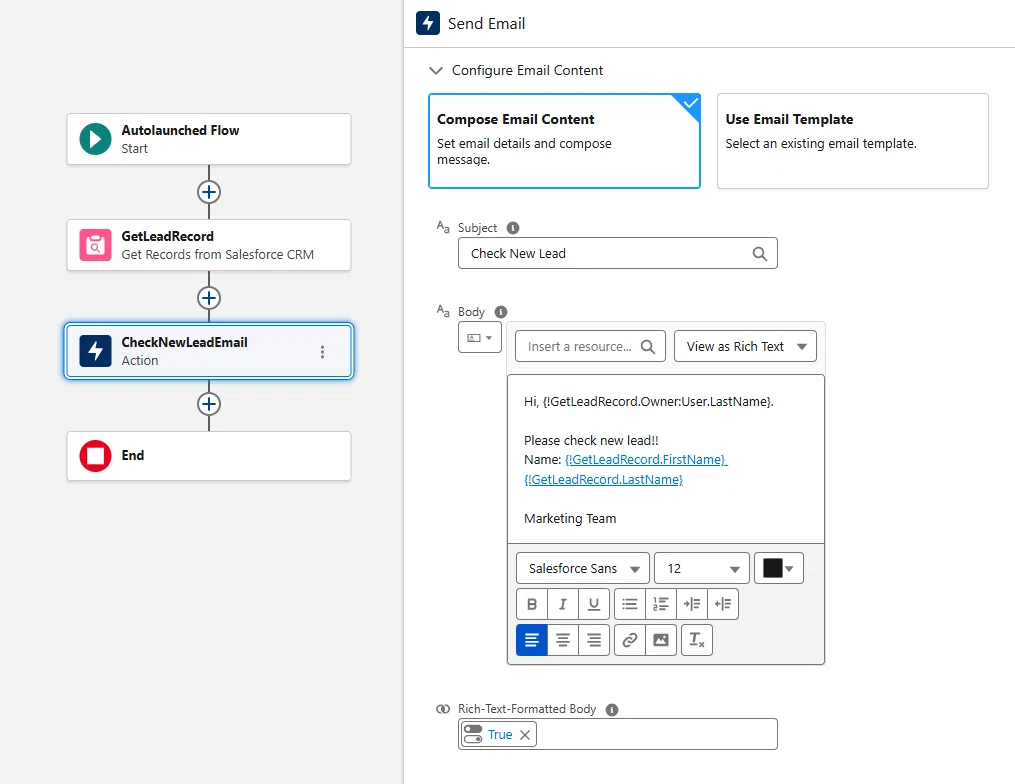Show Rich-Text-Formatted Body info tooltip
Viewport: 1015px width, 784px height.
(612, 710)
